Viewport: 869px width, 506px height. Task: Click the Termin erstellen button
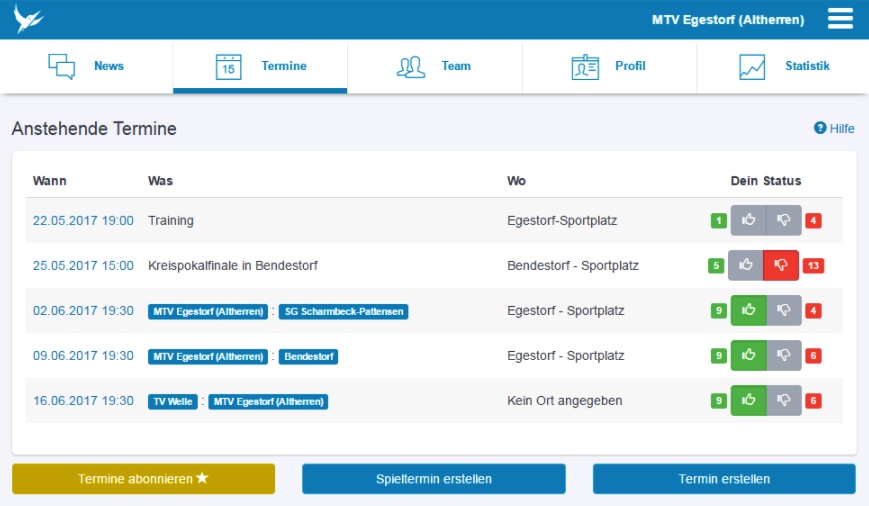pos(724,479)
